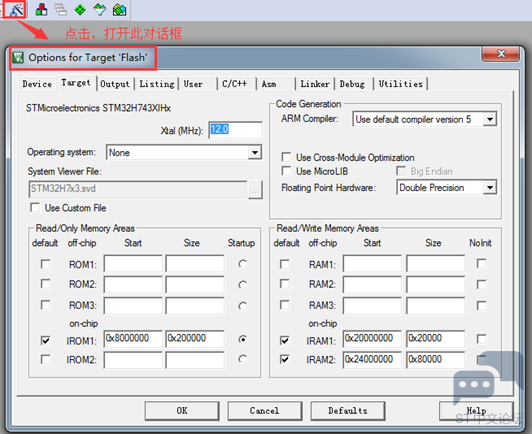Click the IROM1 Size field
Viewport: 532px width, 434px height.
point(195,339)
